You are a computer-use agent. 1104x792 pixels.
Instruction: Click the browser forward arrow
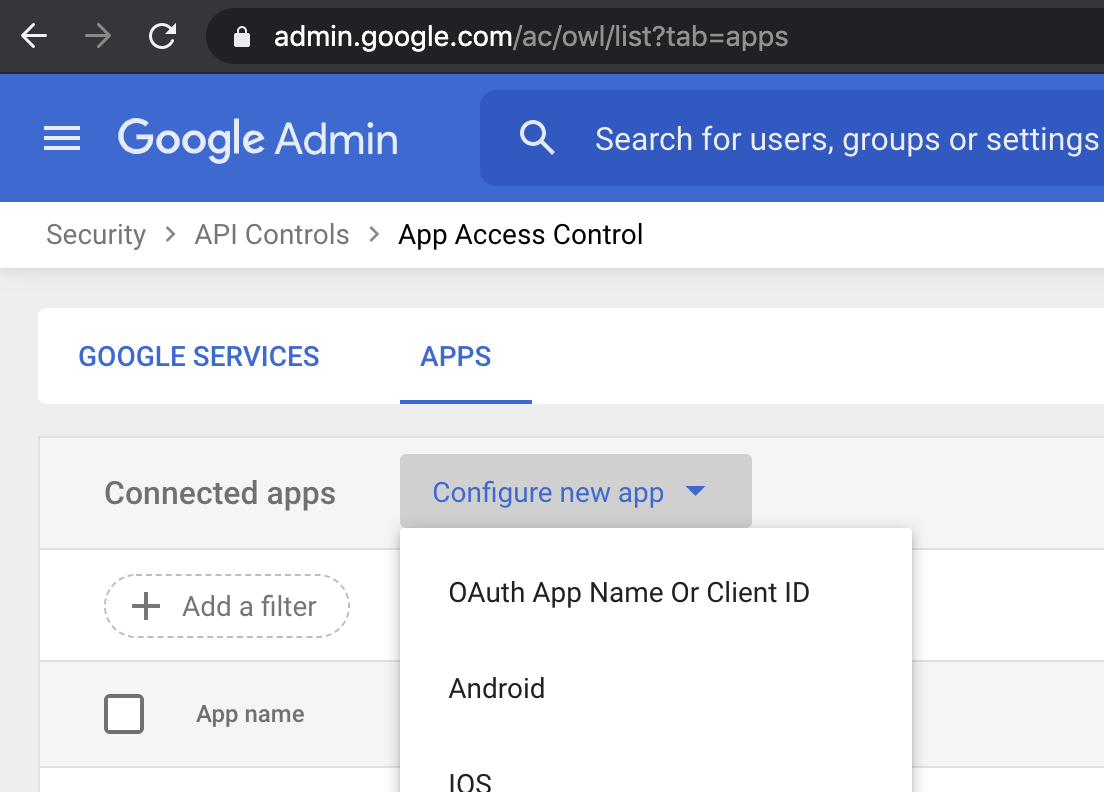pos(97,36)
